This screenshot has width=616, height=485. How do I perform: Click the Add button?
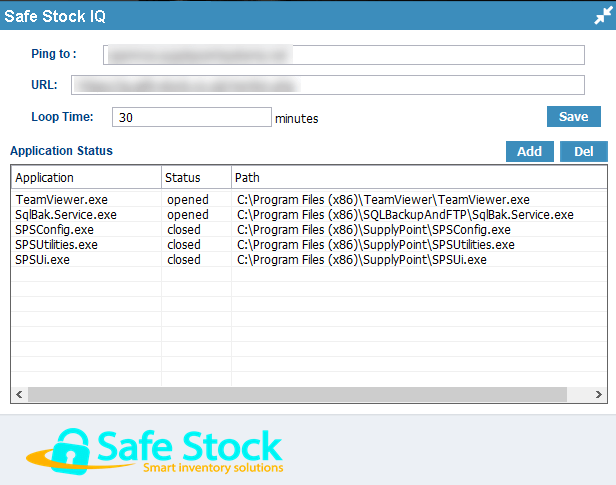[x=530, y=152]
